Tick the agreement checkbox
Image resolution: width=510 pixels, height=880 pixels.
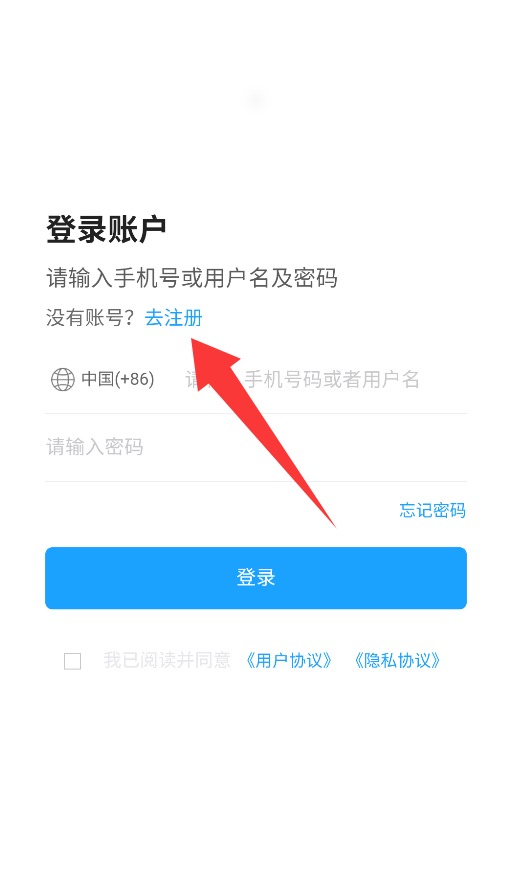[72, 661]
